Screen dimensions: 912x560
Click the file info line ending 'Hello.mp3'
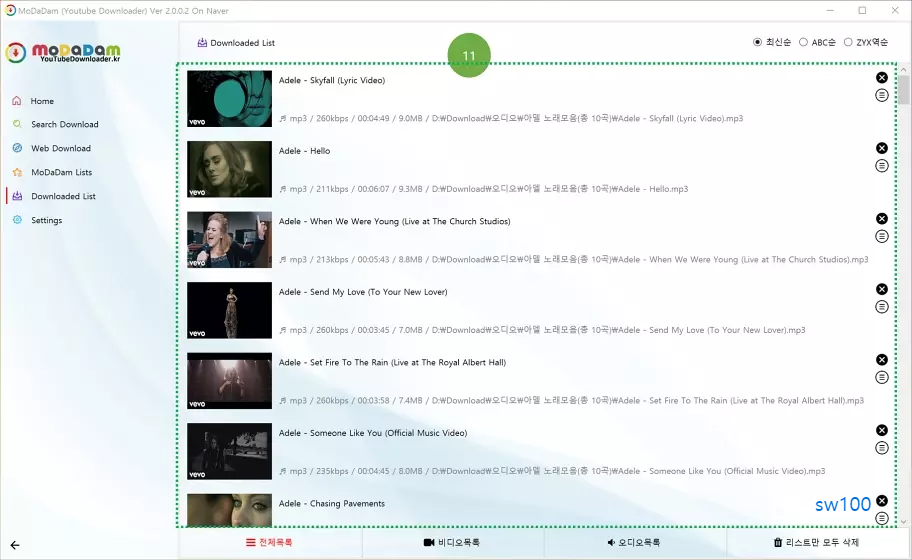pos(483,189)
